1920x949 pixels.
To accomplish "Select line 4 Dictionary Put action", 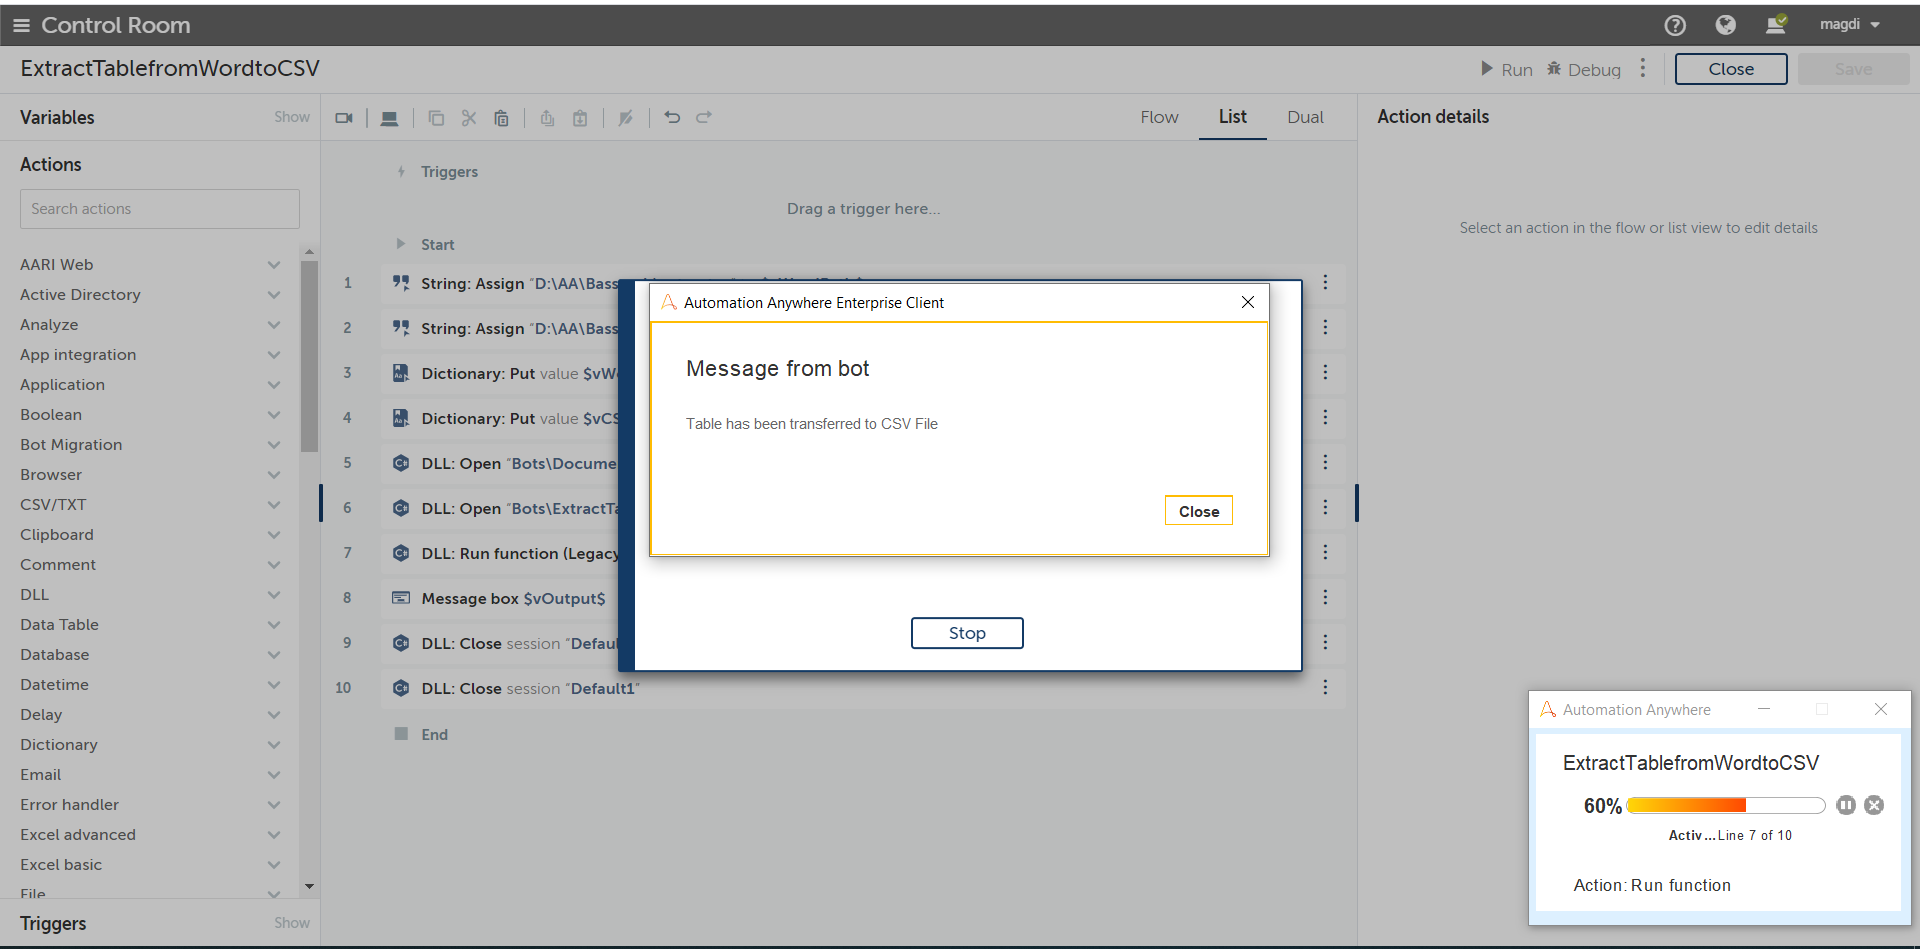I will pos(863,418).
